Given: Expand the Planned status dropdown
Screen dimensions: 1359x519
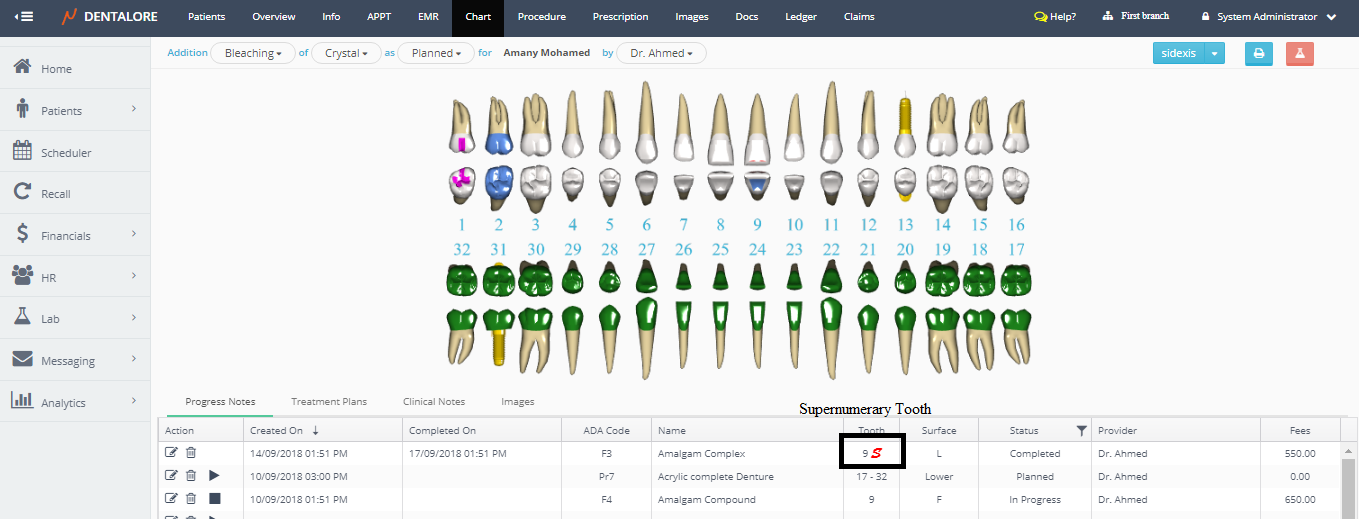Looking at the screenshot, I should pyautogui.click(x=435, y=53).
